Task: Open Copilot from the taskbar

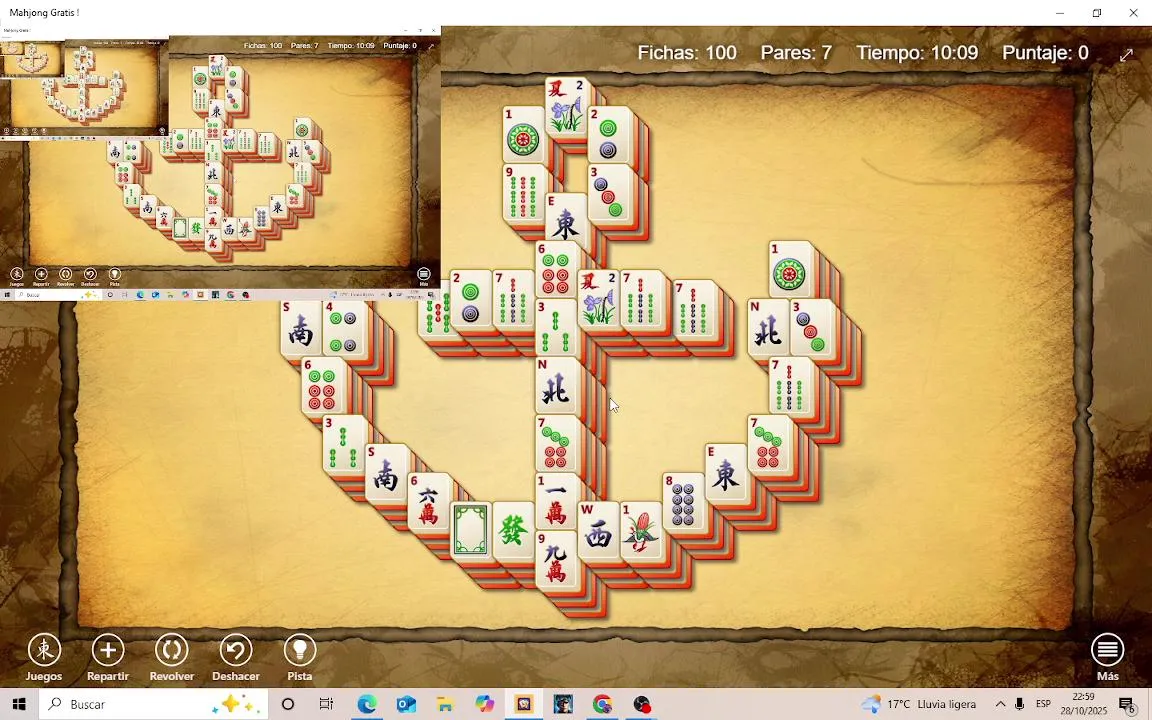Action: click(484, 704)
